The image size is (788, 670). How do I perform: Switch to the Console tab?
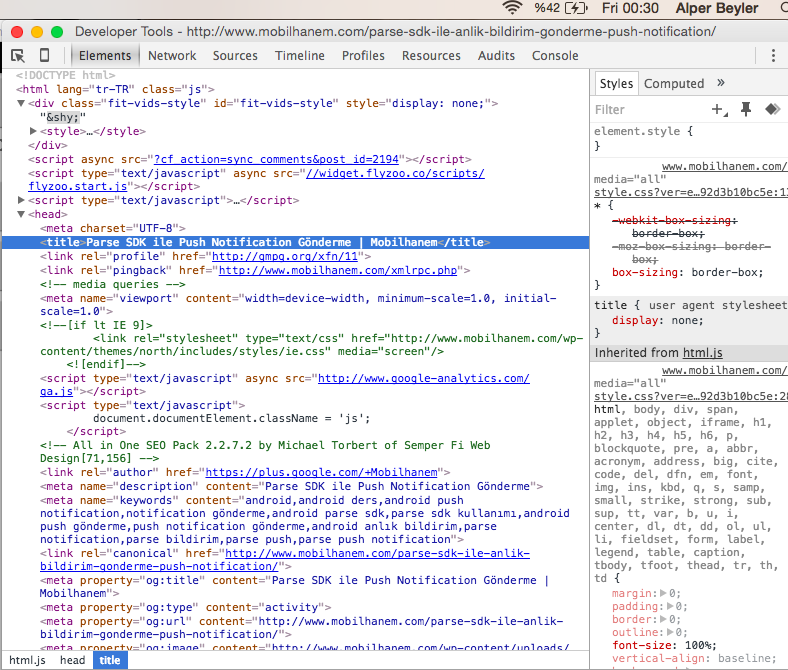click(555, 55)
